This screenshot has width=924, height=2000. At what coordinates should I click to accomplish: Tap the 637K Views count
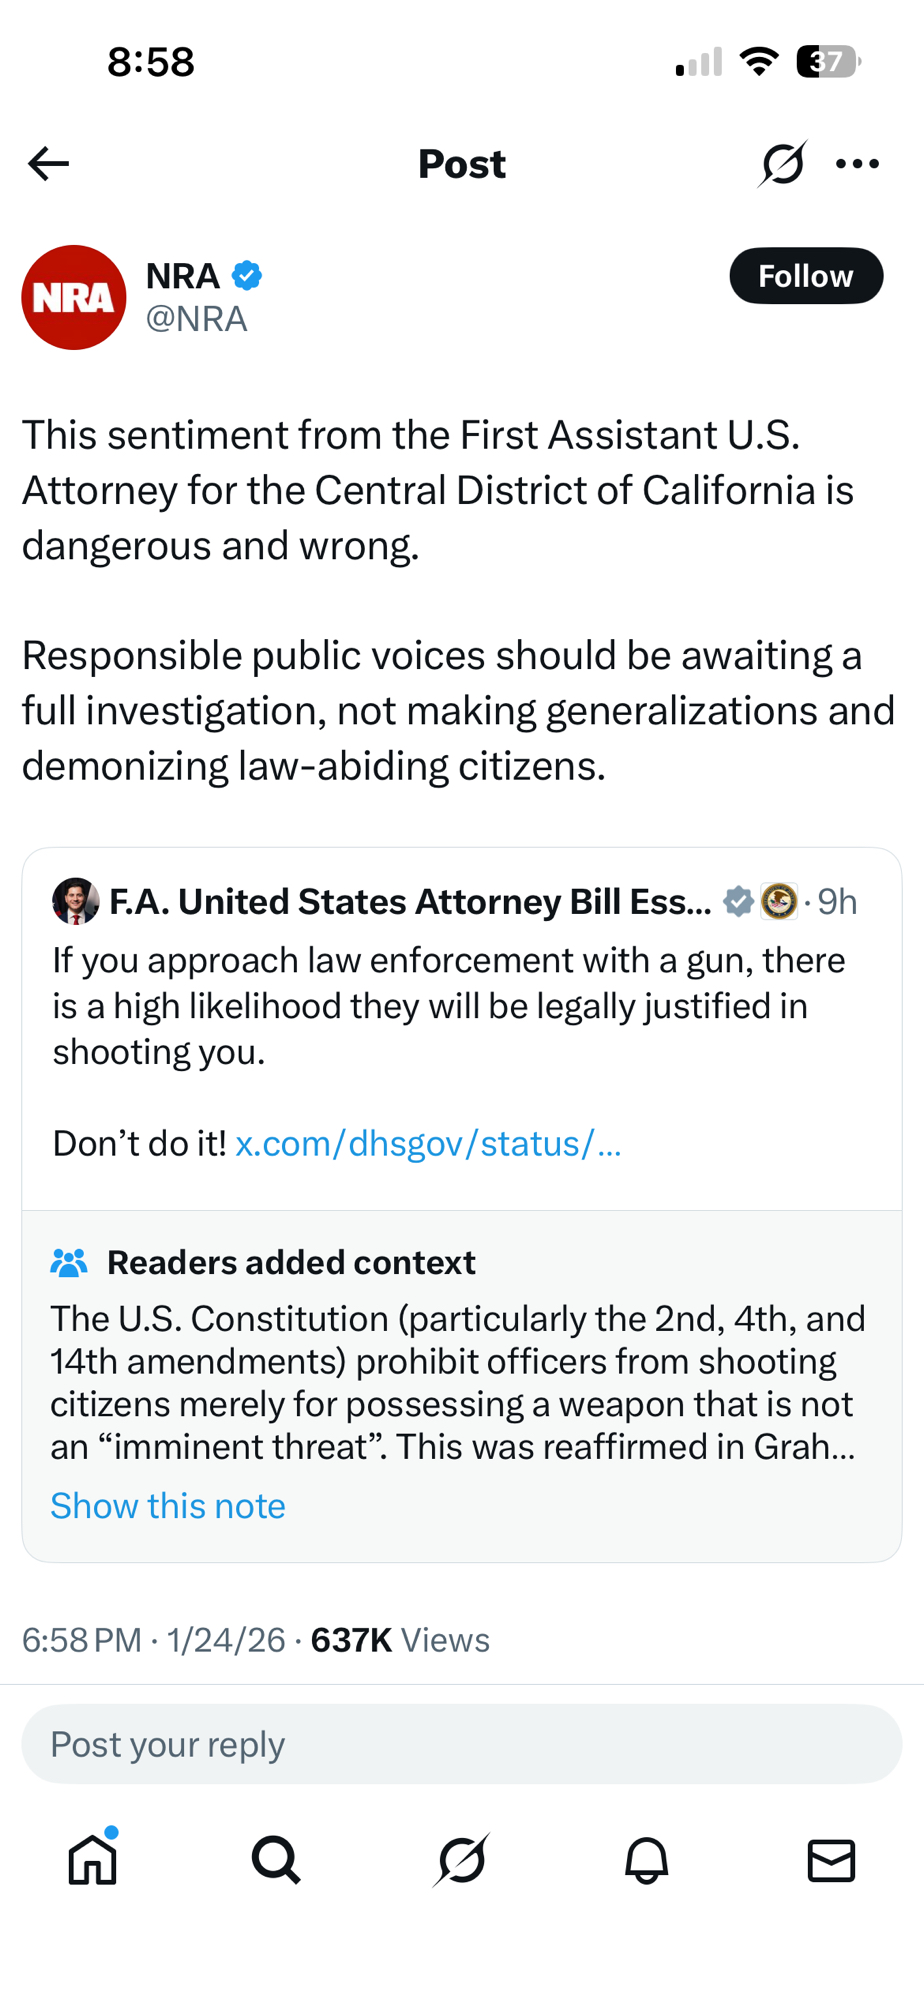coord(400,1640)
